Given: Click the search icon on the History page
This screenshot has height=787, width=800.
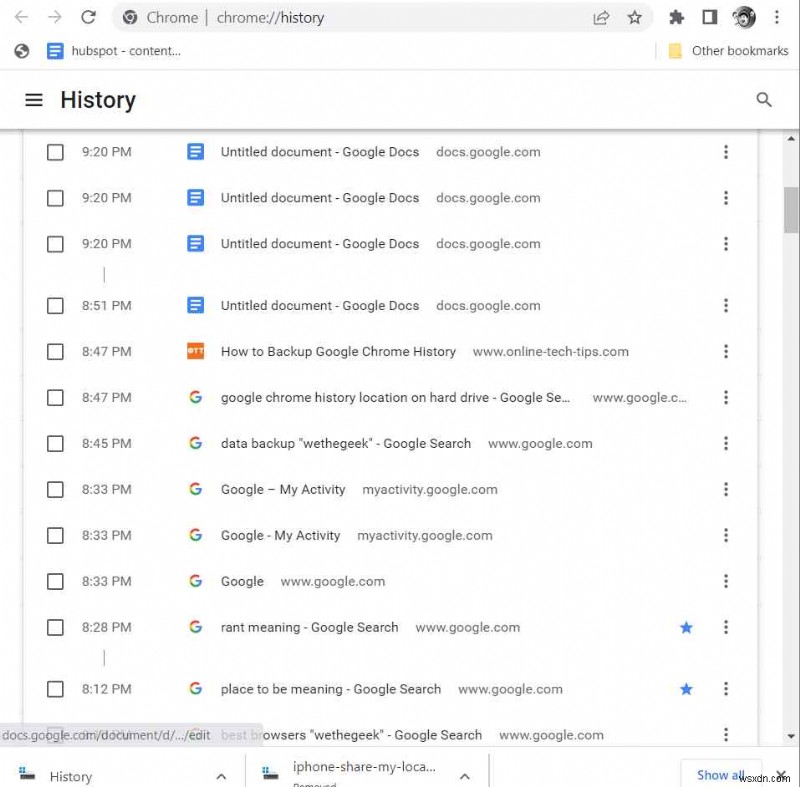Looking at the screenshot, I should [764, 100].
